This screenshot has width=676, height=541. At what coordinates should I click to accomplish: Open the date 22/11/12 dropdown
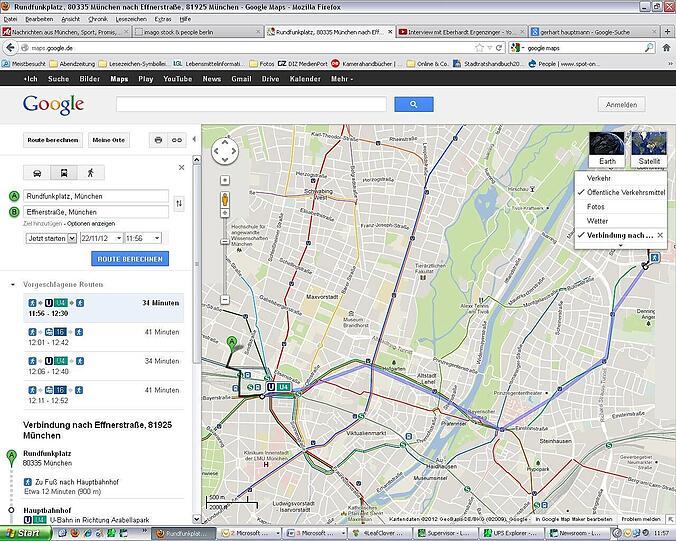pos(101,238)
